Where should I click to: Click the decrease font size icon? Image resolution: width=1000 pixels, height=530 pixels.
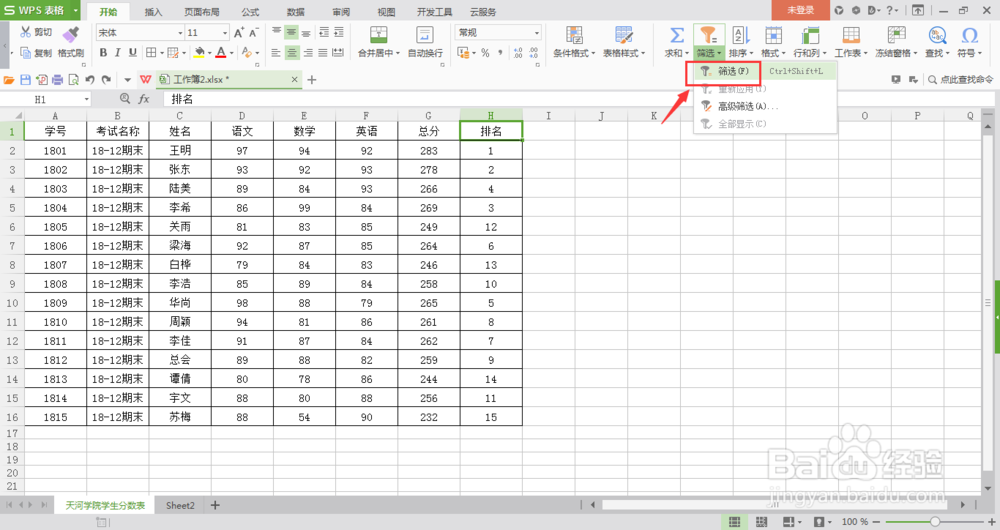click(254, 33)
